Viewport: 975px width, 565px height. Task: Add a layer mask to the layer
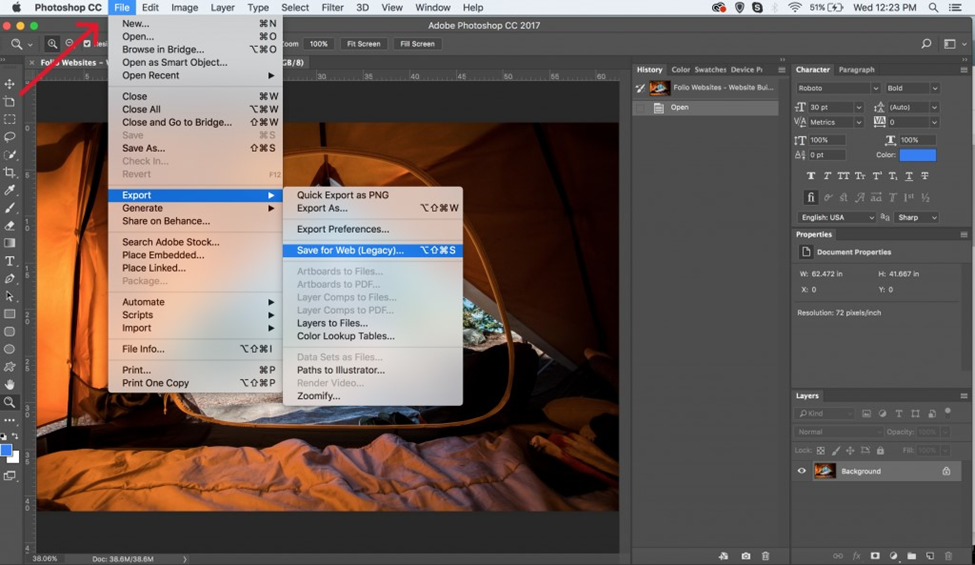click(874, 556)
